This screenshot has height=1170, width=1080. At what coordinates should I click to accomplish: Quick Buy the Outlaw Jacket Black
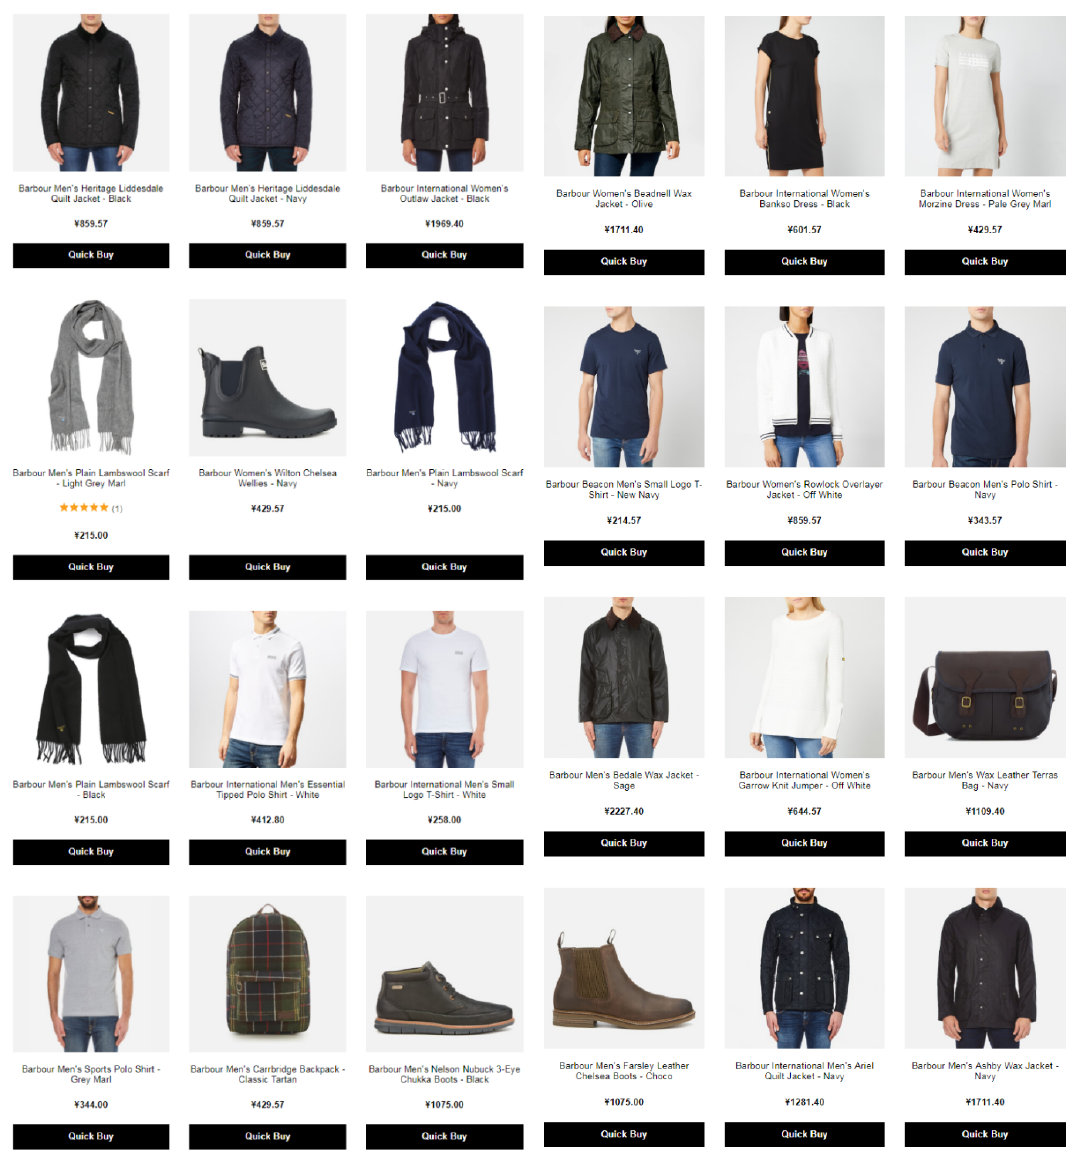coord(444,255)
